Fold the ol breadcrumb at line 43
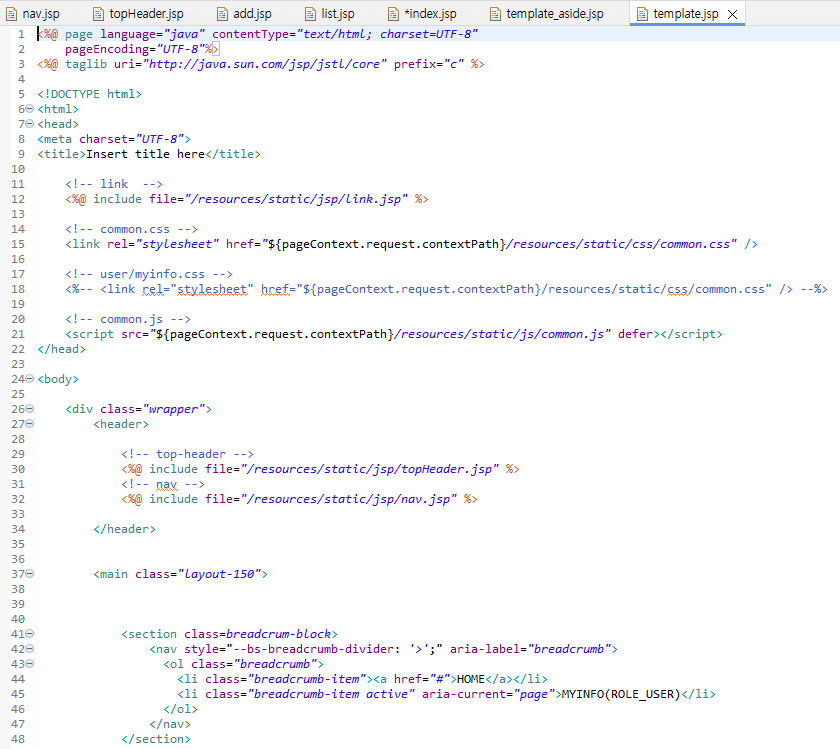This screenshot has width=840, height=749. (30, 664)
